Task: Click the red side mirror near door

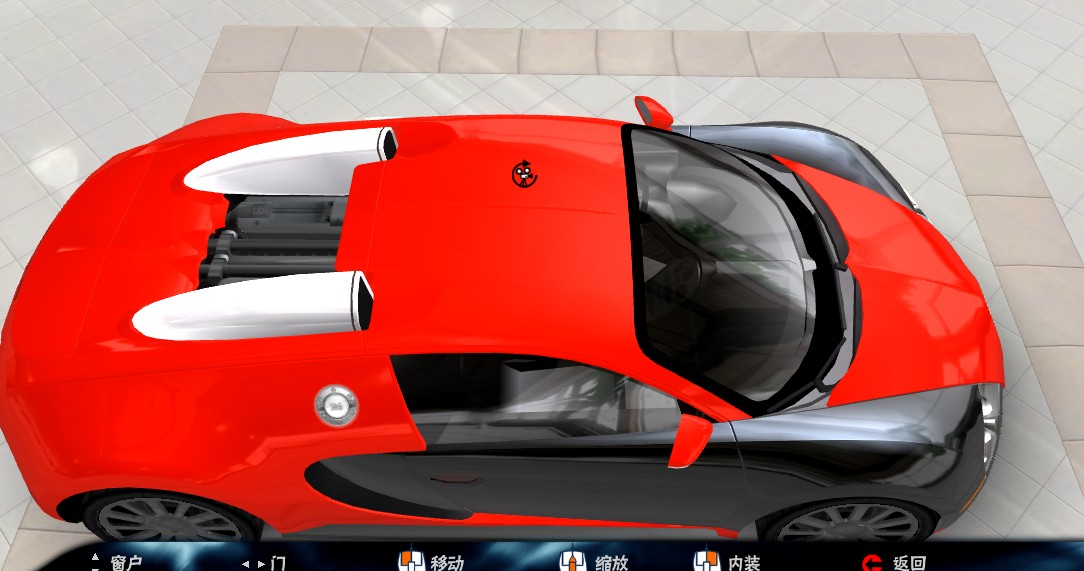Action: tap(691, 442)
